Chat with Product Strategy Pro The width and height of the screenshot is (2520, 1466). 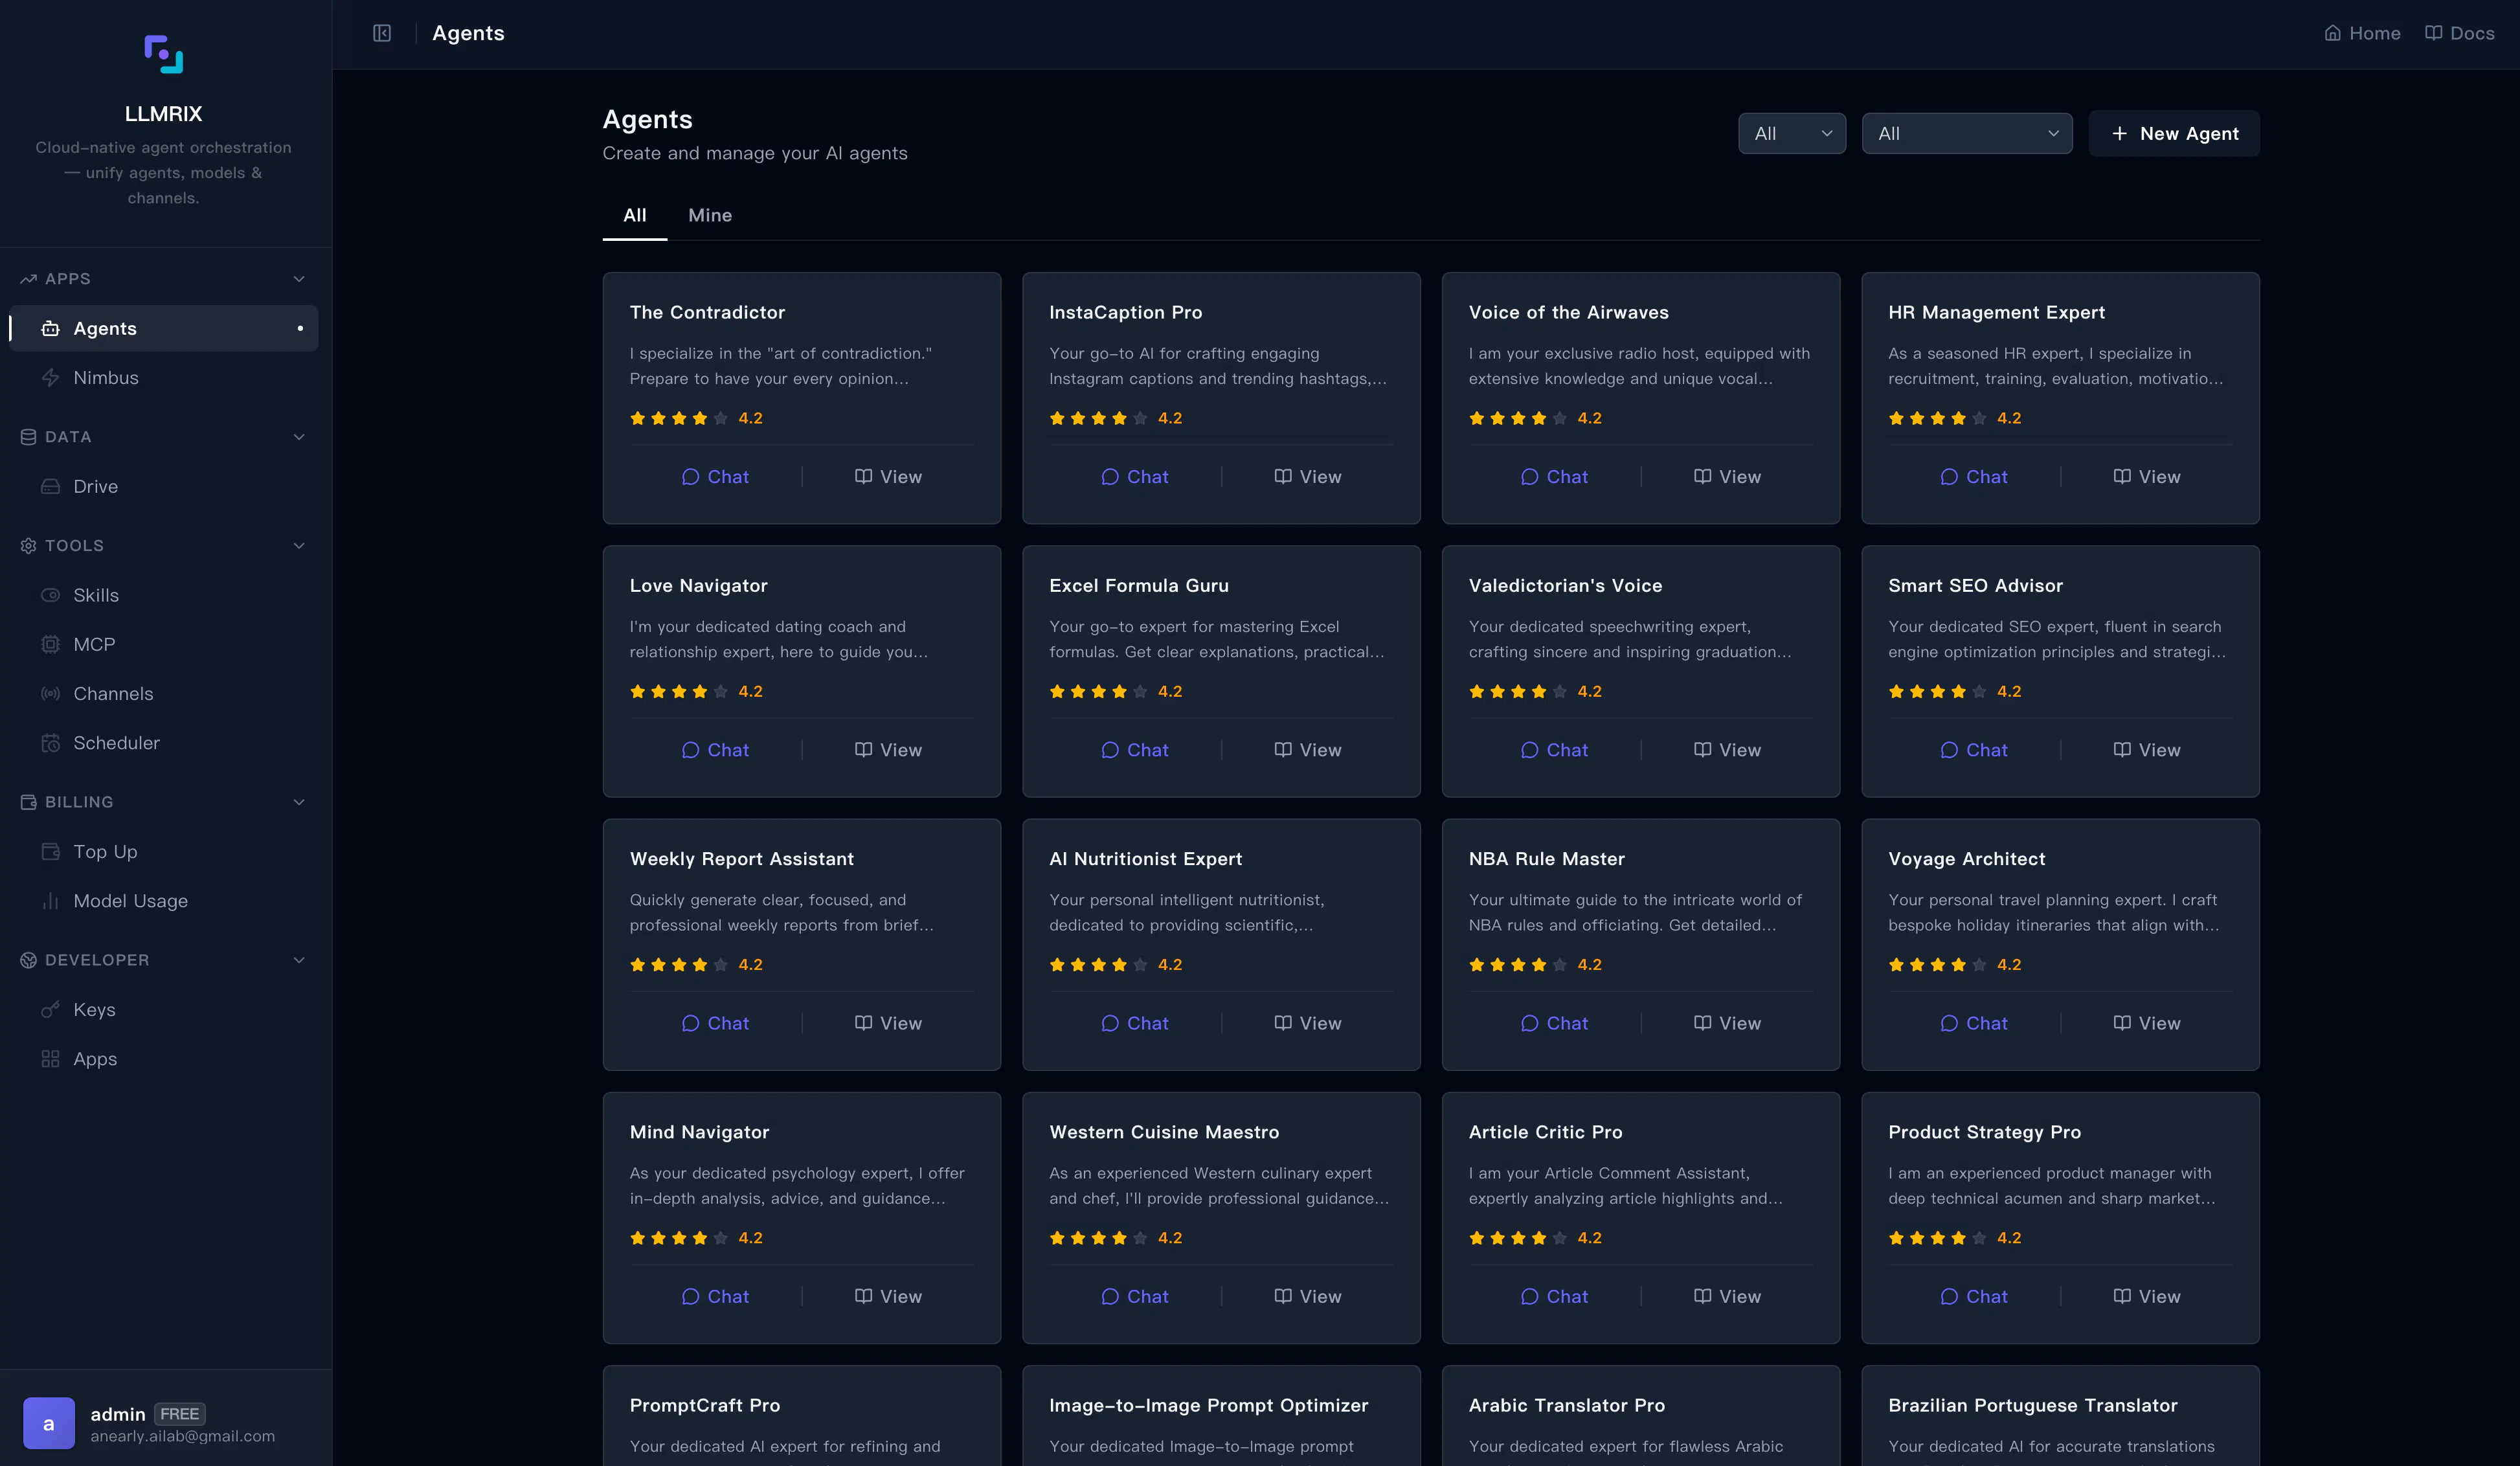1973,1296
